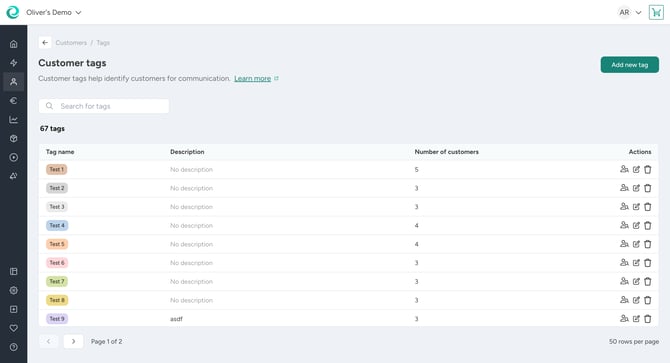The height and width of the screenshot is (363, 670).
Task: Click the Add new tag button
Action: point(629,65)
